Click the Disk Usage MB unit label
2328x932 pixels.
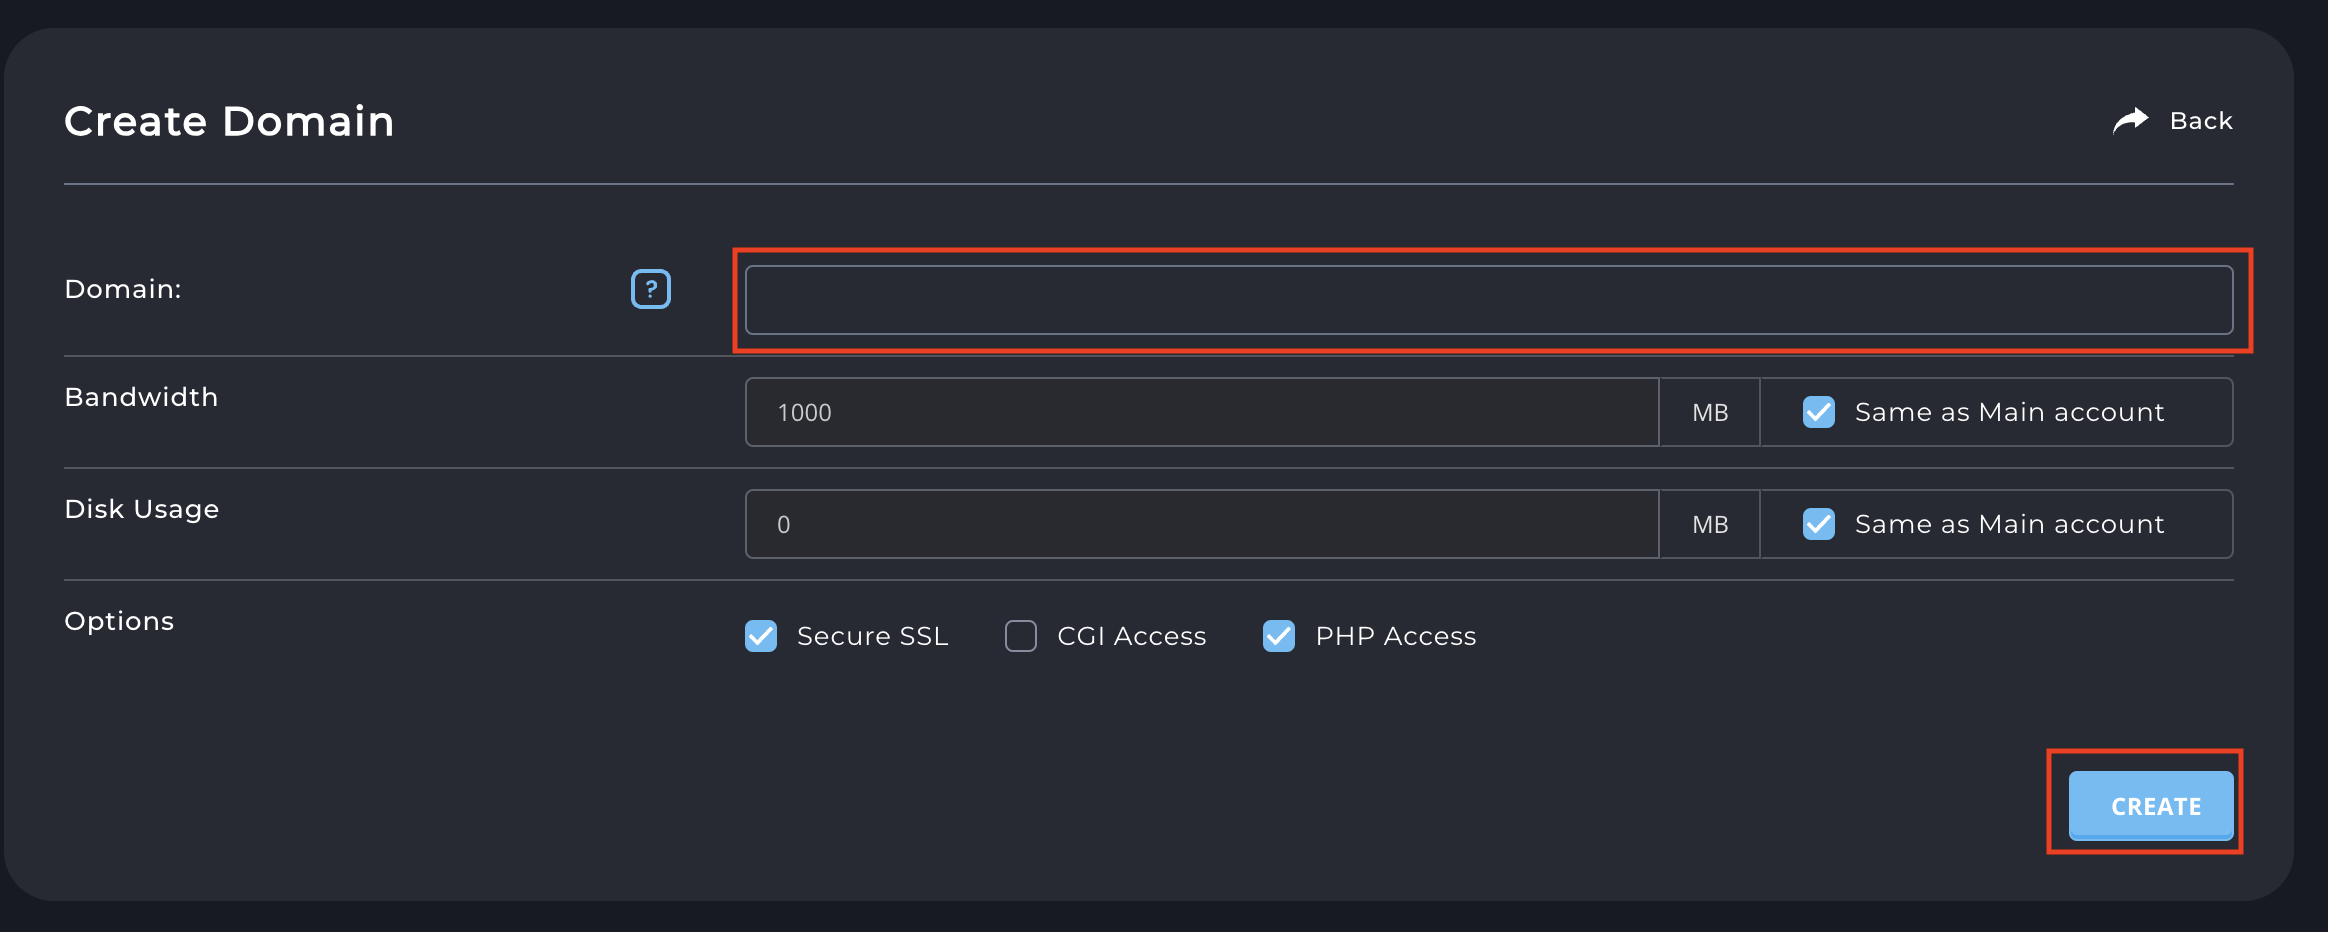pos(1710,524)
